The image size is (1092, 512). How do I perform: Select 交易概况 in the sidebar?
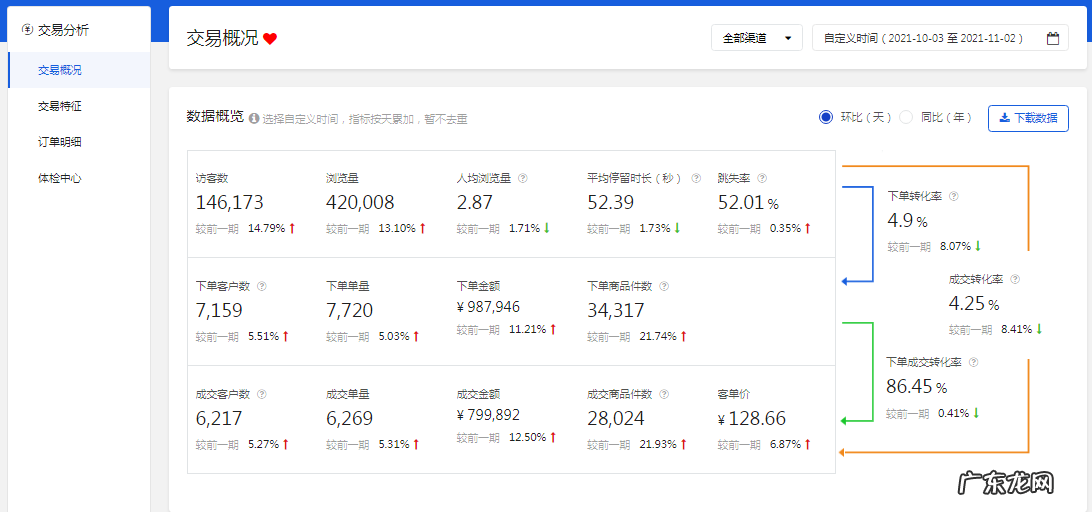click(x=60, y=70)
